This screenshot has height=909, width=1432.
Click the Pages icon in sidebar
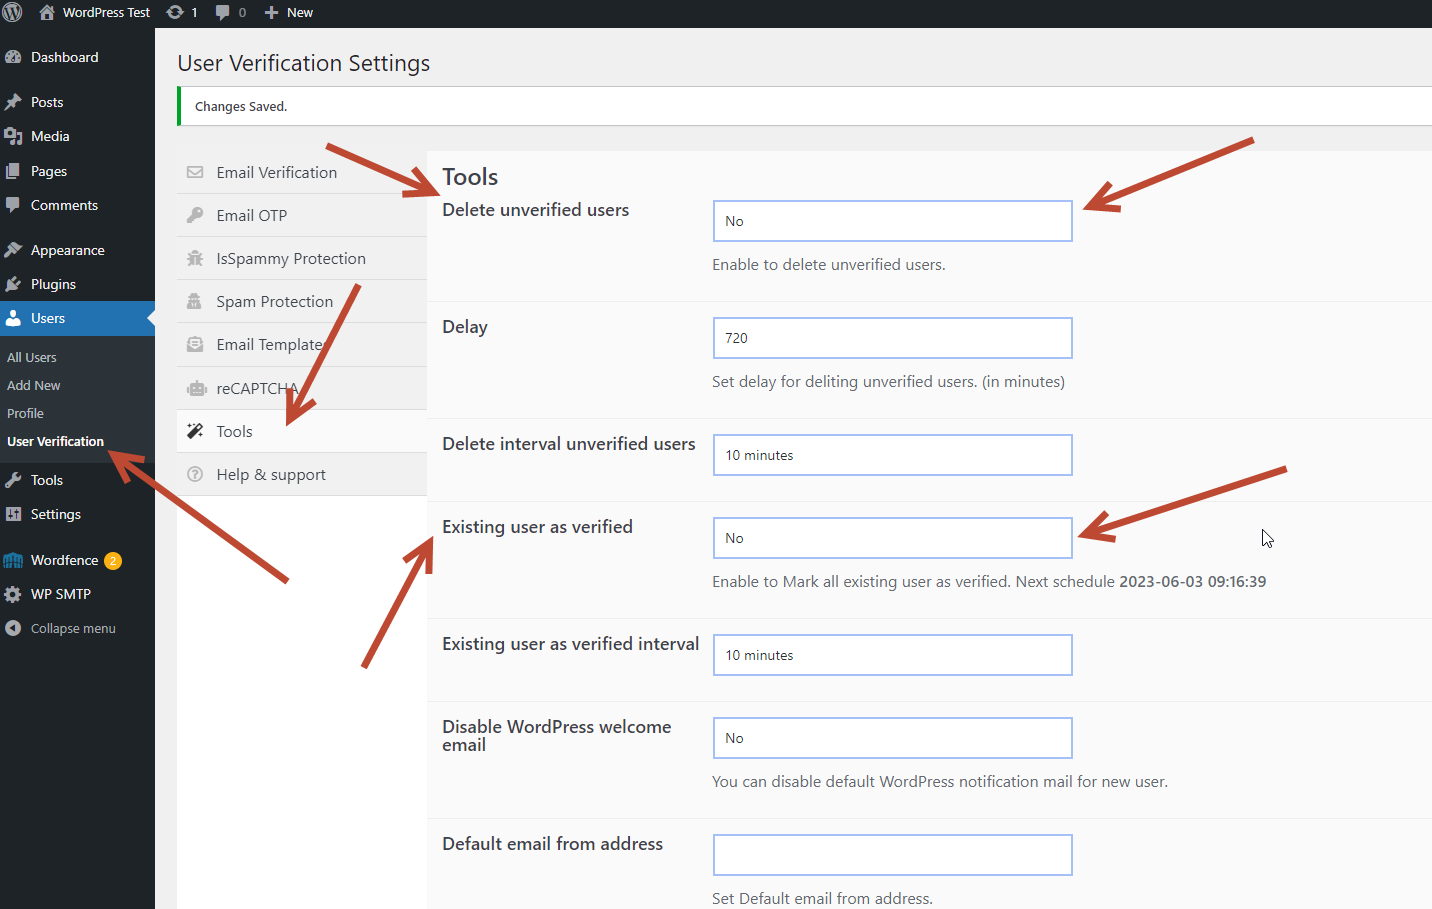(x=13, y=171)
